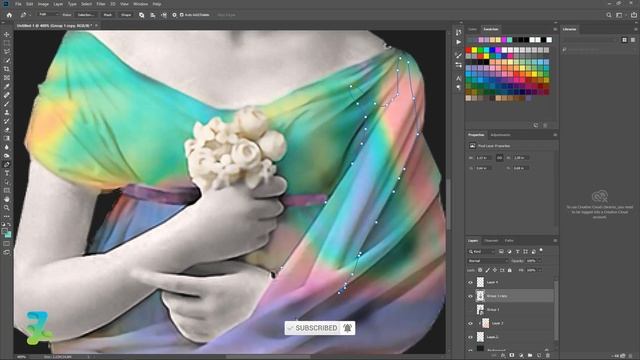The image size is (640, 360).
Task: Open path arrangement options
Action: pyautogui.click(x=164, y=15)
